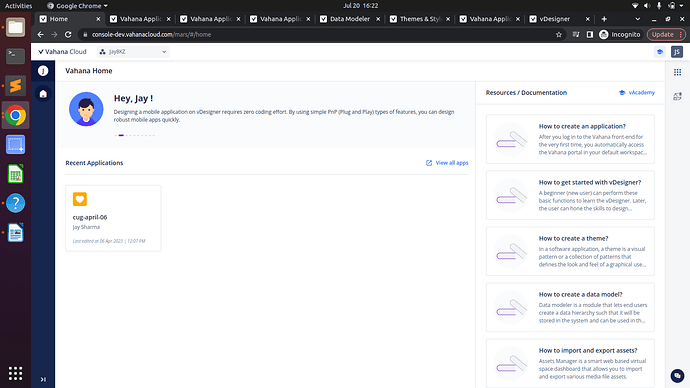Click the Chrome Update button
Image resolution: width=690 pixels, height=388 pixels.
click(x=666, y=34)
